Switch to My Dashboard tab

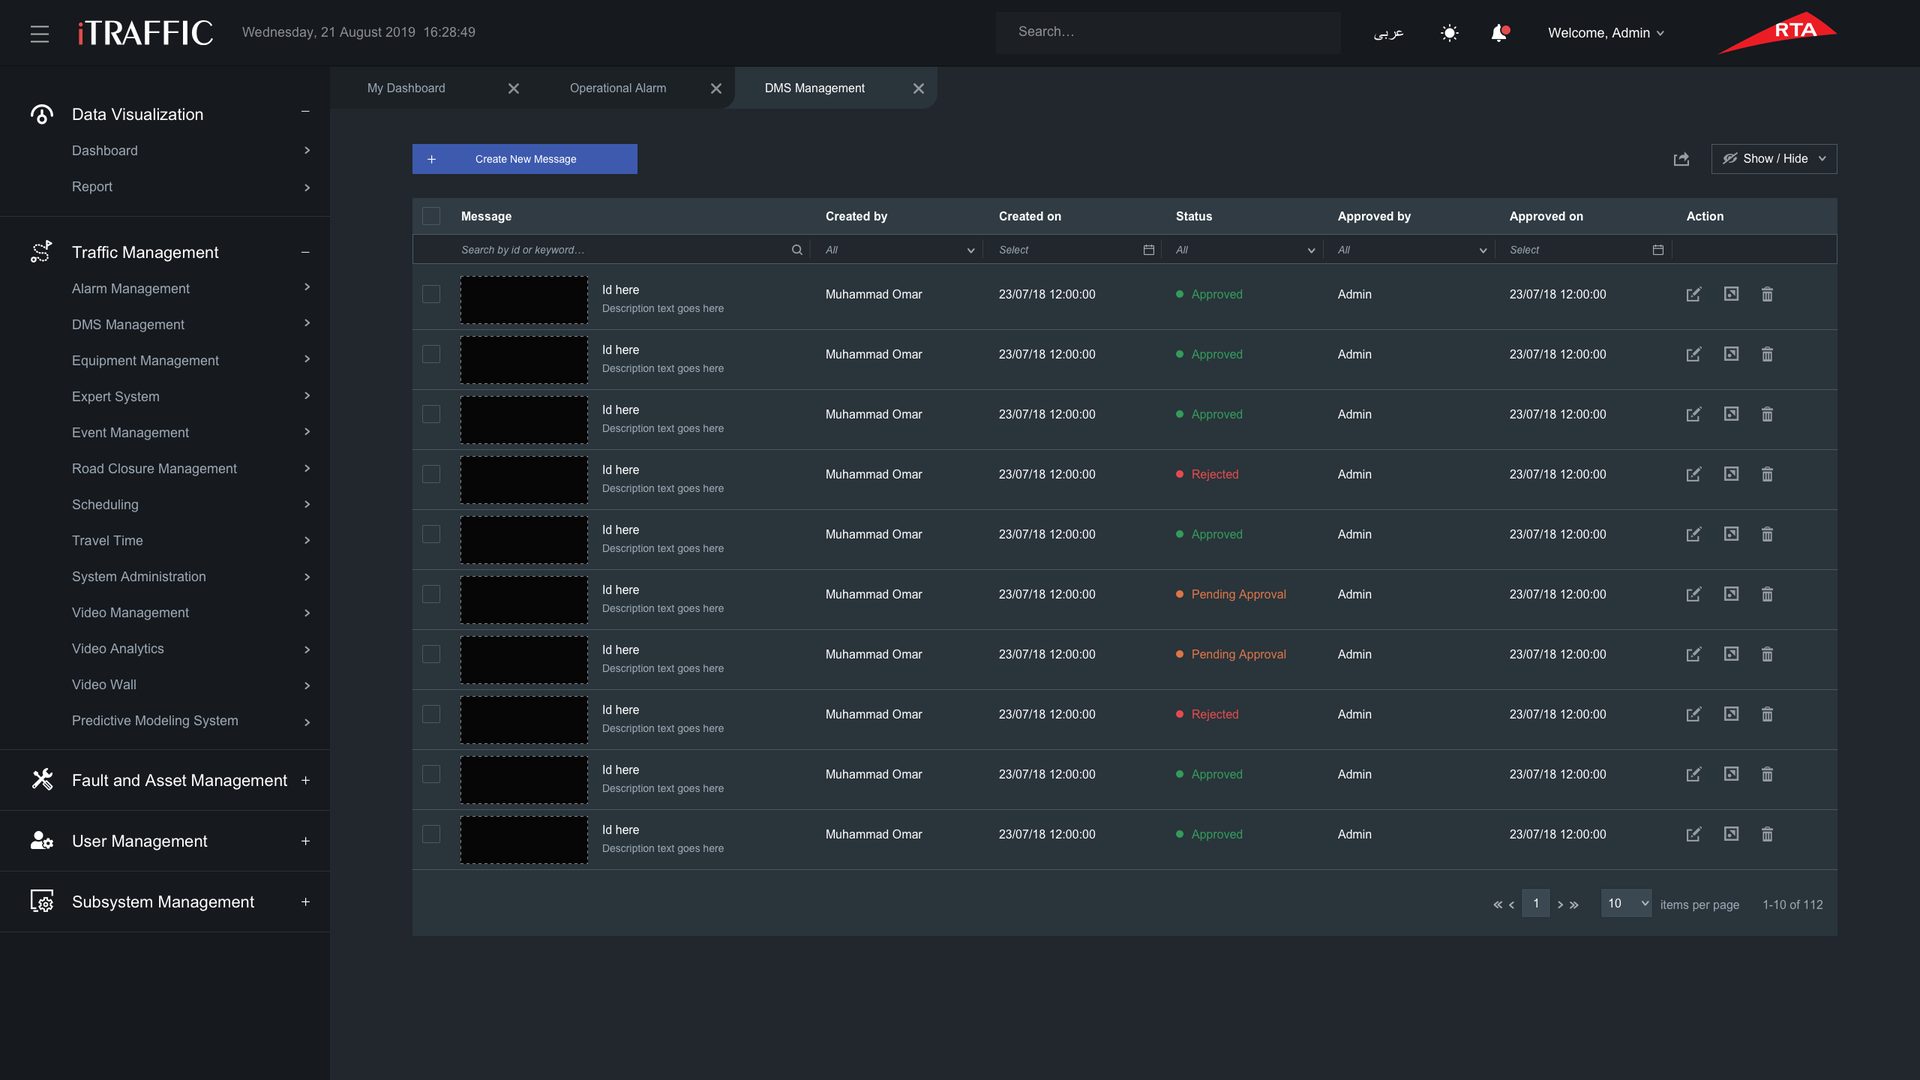pos(406,88)
